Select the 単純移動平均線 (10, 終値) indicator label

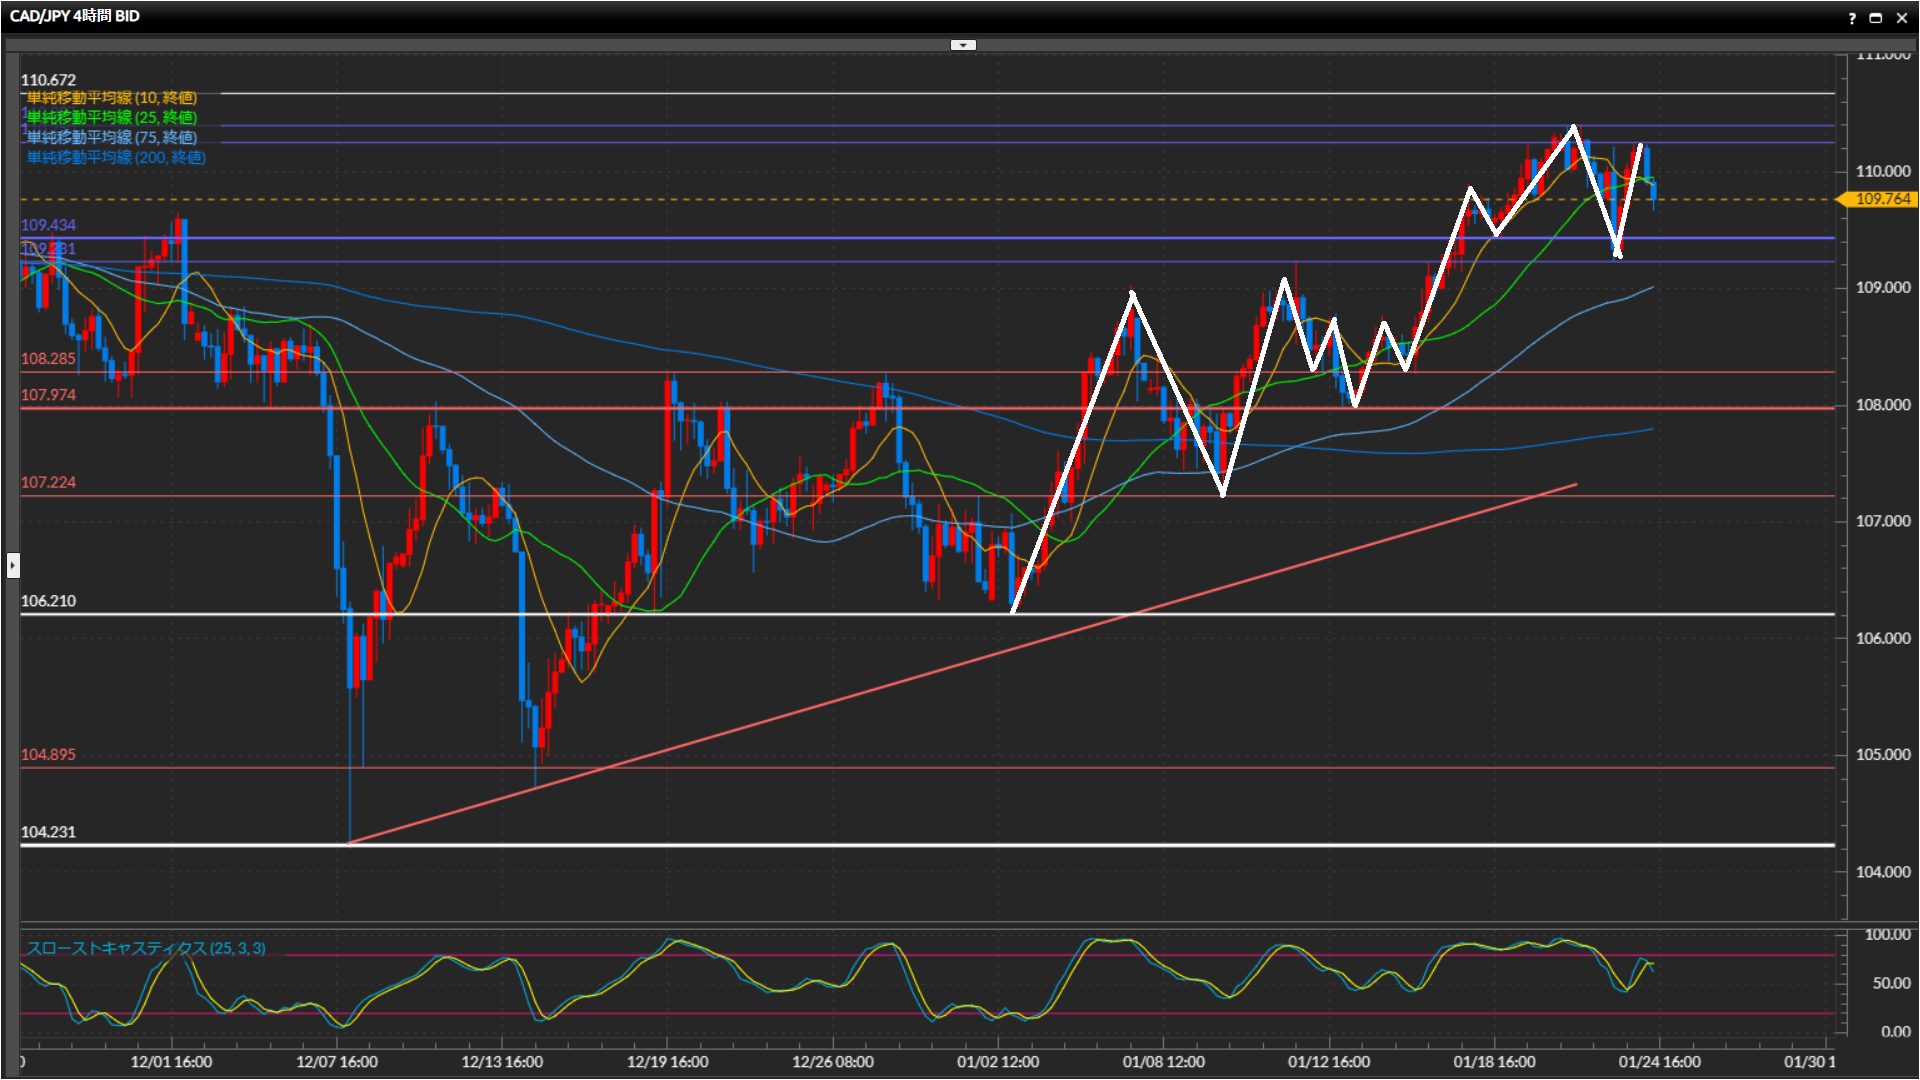point(111,98)
